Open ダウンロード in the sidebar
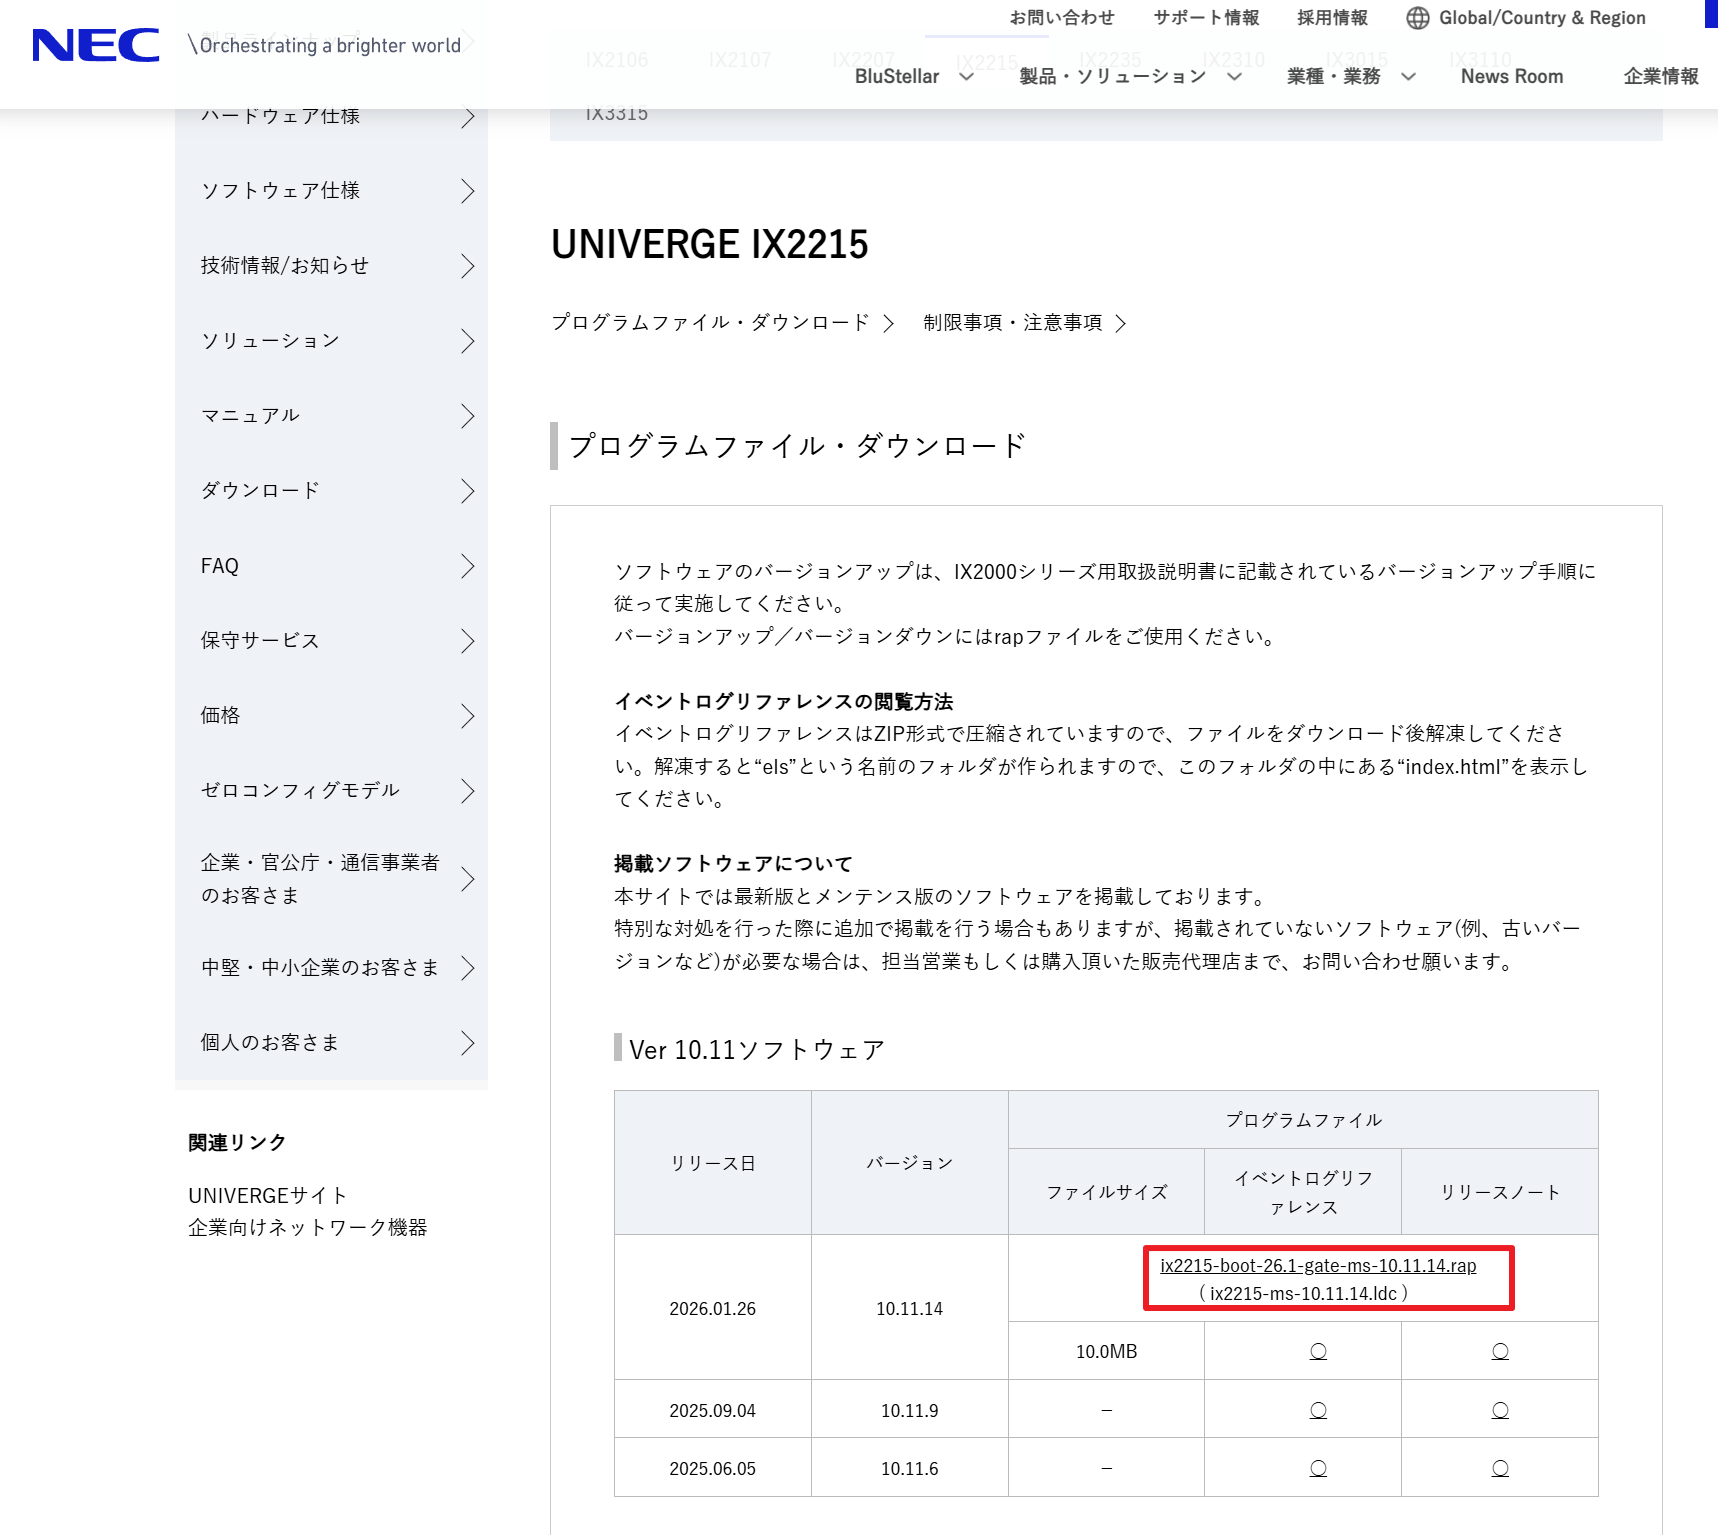Image resolution: width=1718 pixels, height=1535 pixels. pyautogui.click(x=331, y=491)
